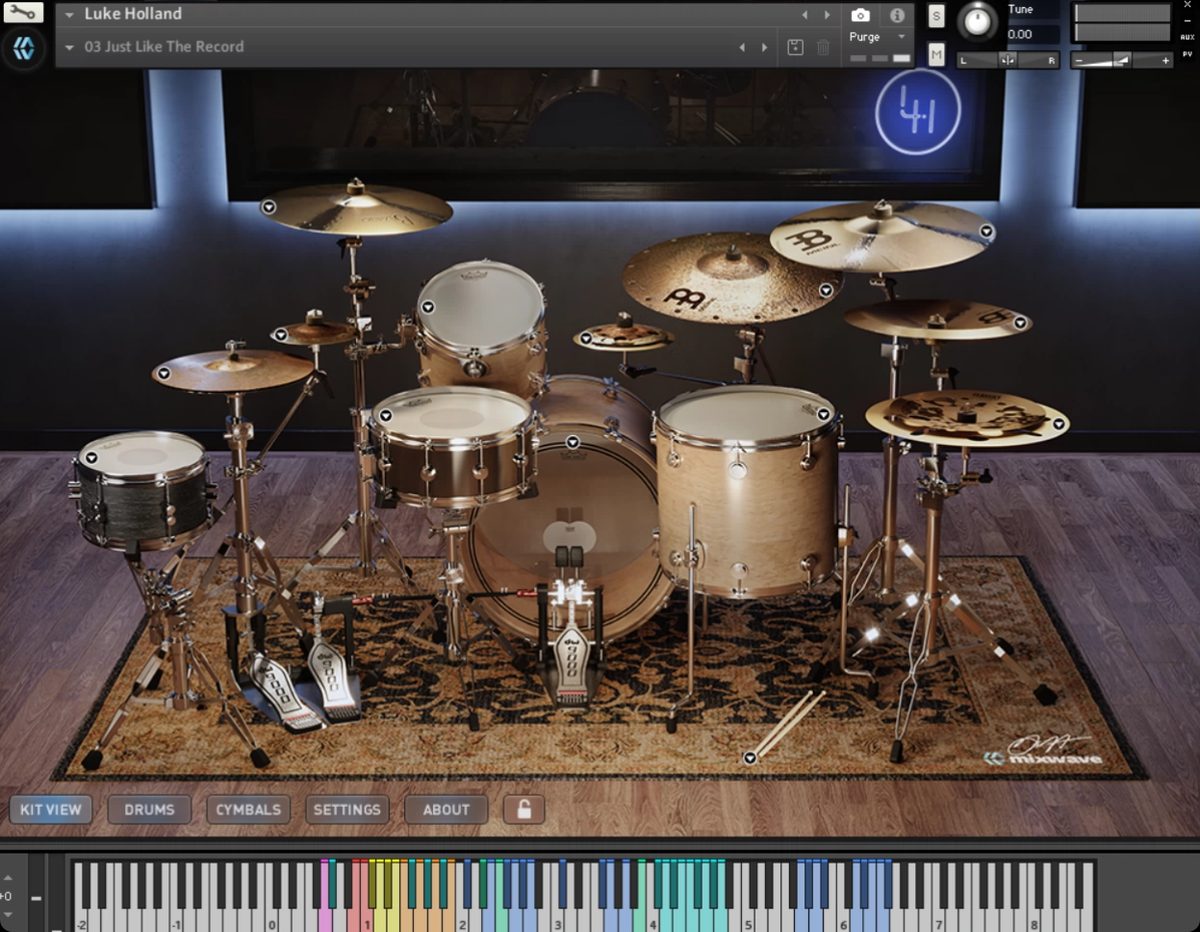Viewport: 1200px width, 932px height.
Task: Click the volume minus icon
Action: (1078, 60)
